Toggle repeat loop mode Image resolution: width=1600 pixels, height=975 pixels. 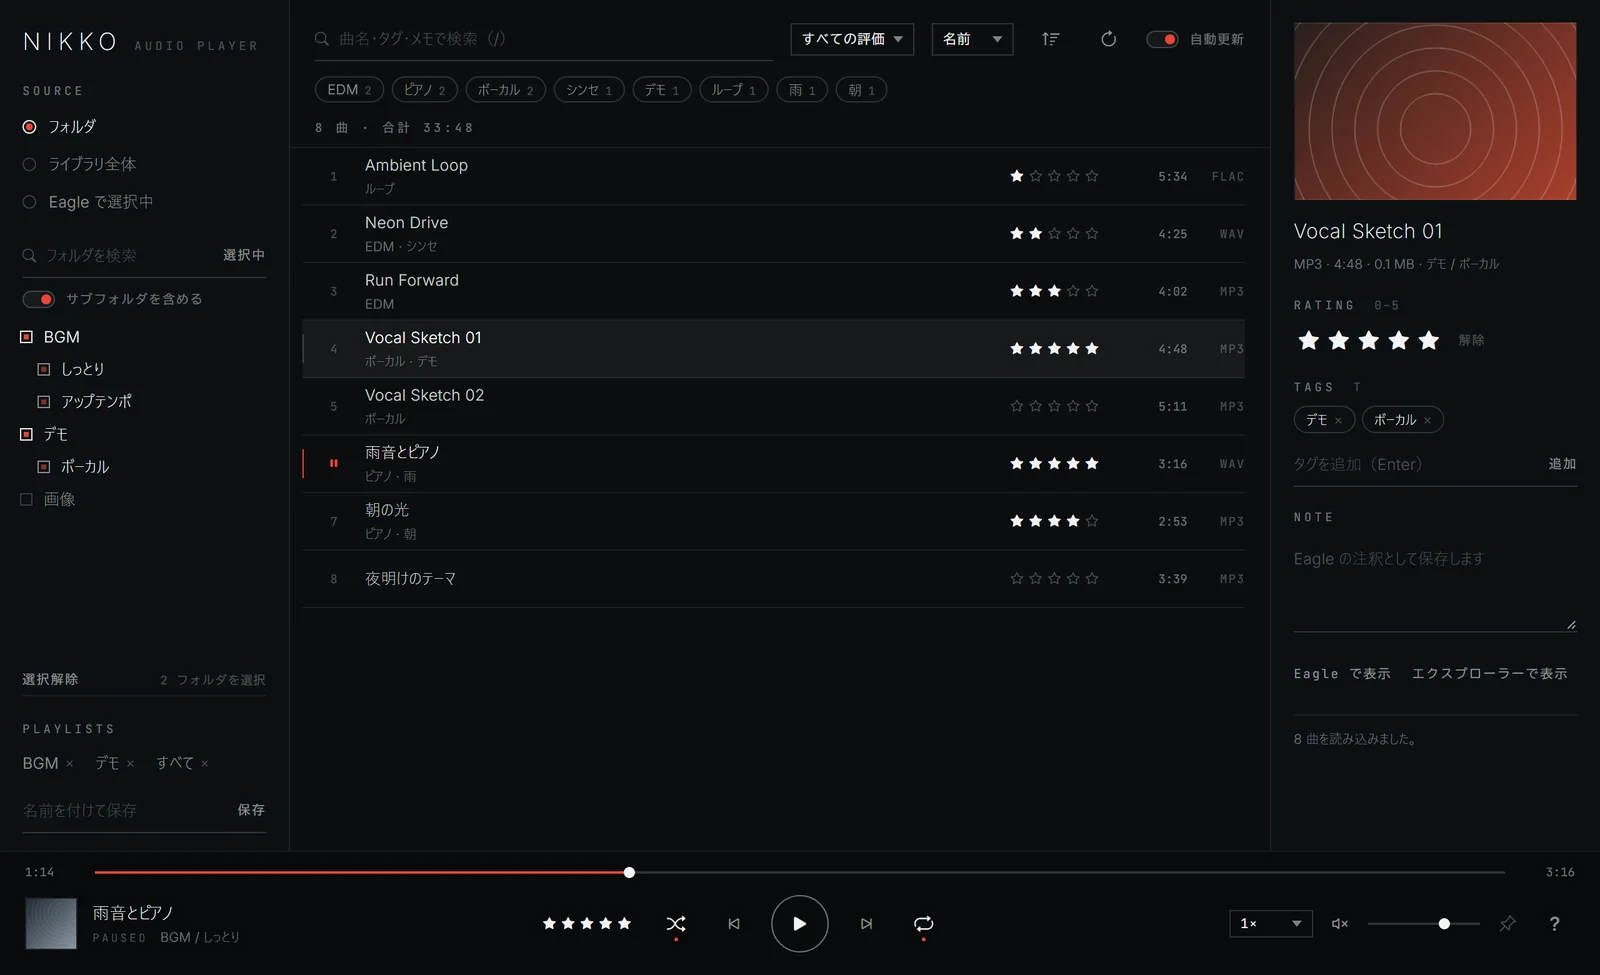pyautogui.click(x=924, y=924)
